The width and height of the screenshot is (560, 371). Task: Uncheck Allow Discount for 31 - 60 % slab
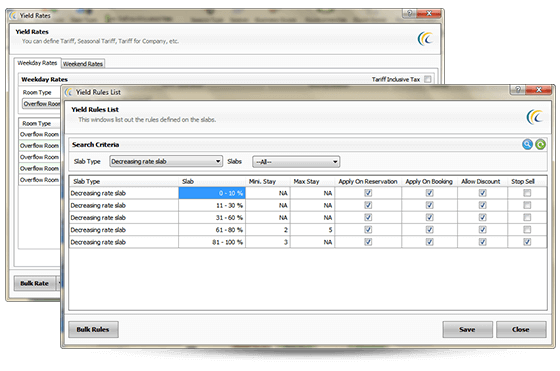coord(482,217)
